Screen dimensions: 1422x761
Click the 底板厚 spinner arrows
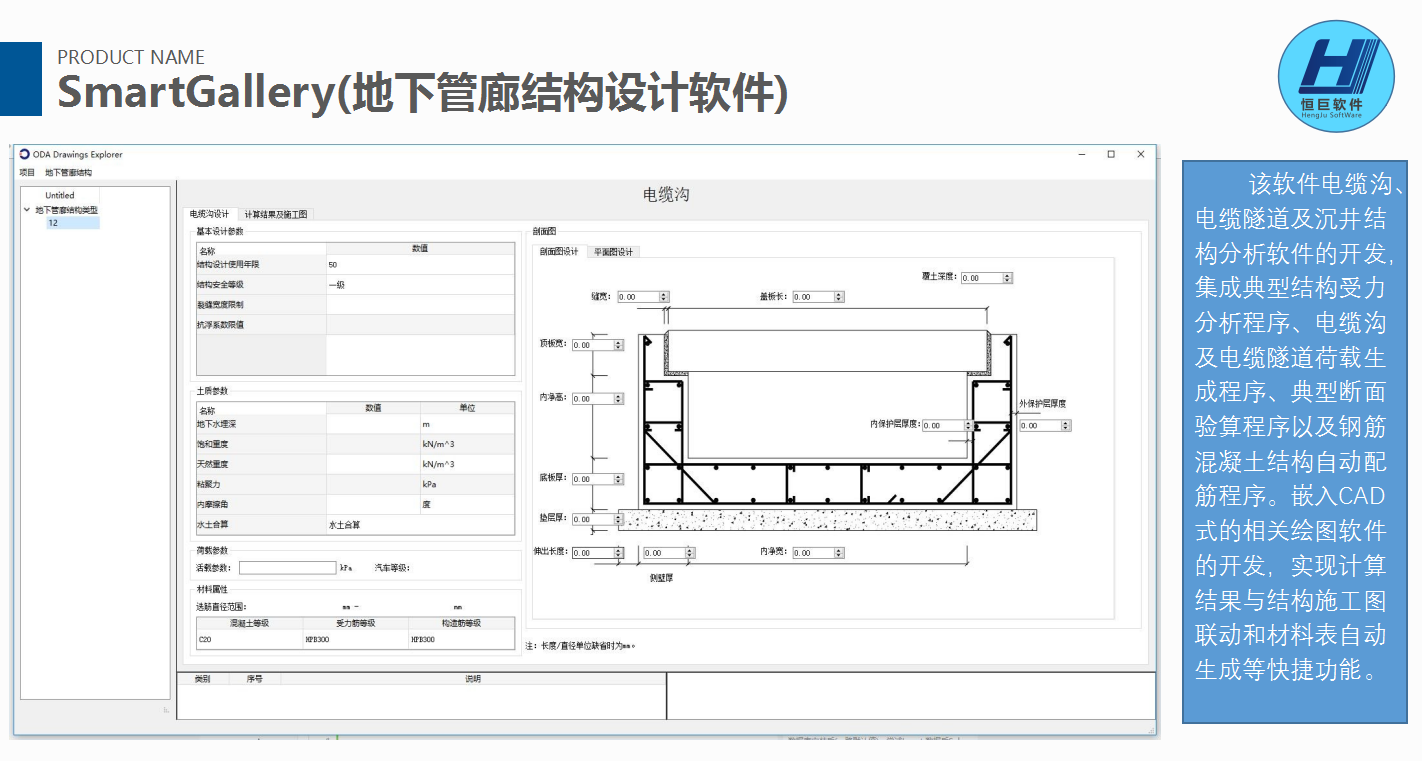tap(618, 479)
